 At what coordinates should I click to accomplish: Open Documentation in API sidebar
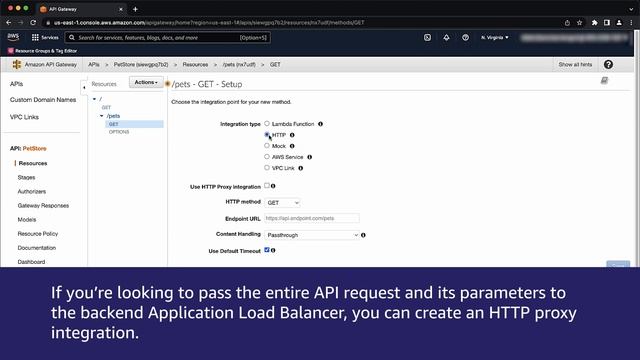(x=37, y=248)
